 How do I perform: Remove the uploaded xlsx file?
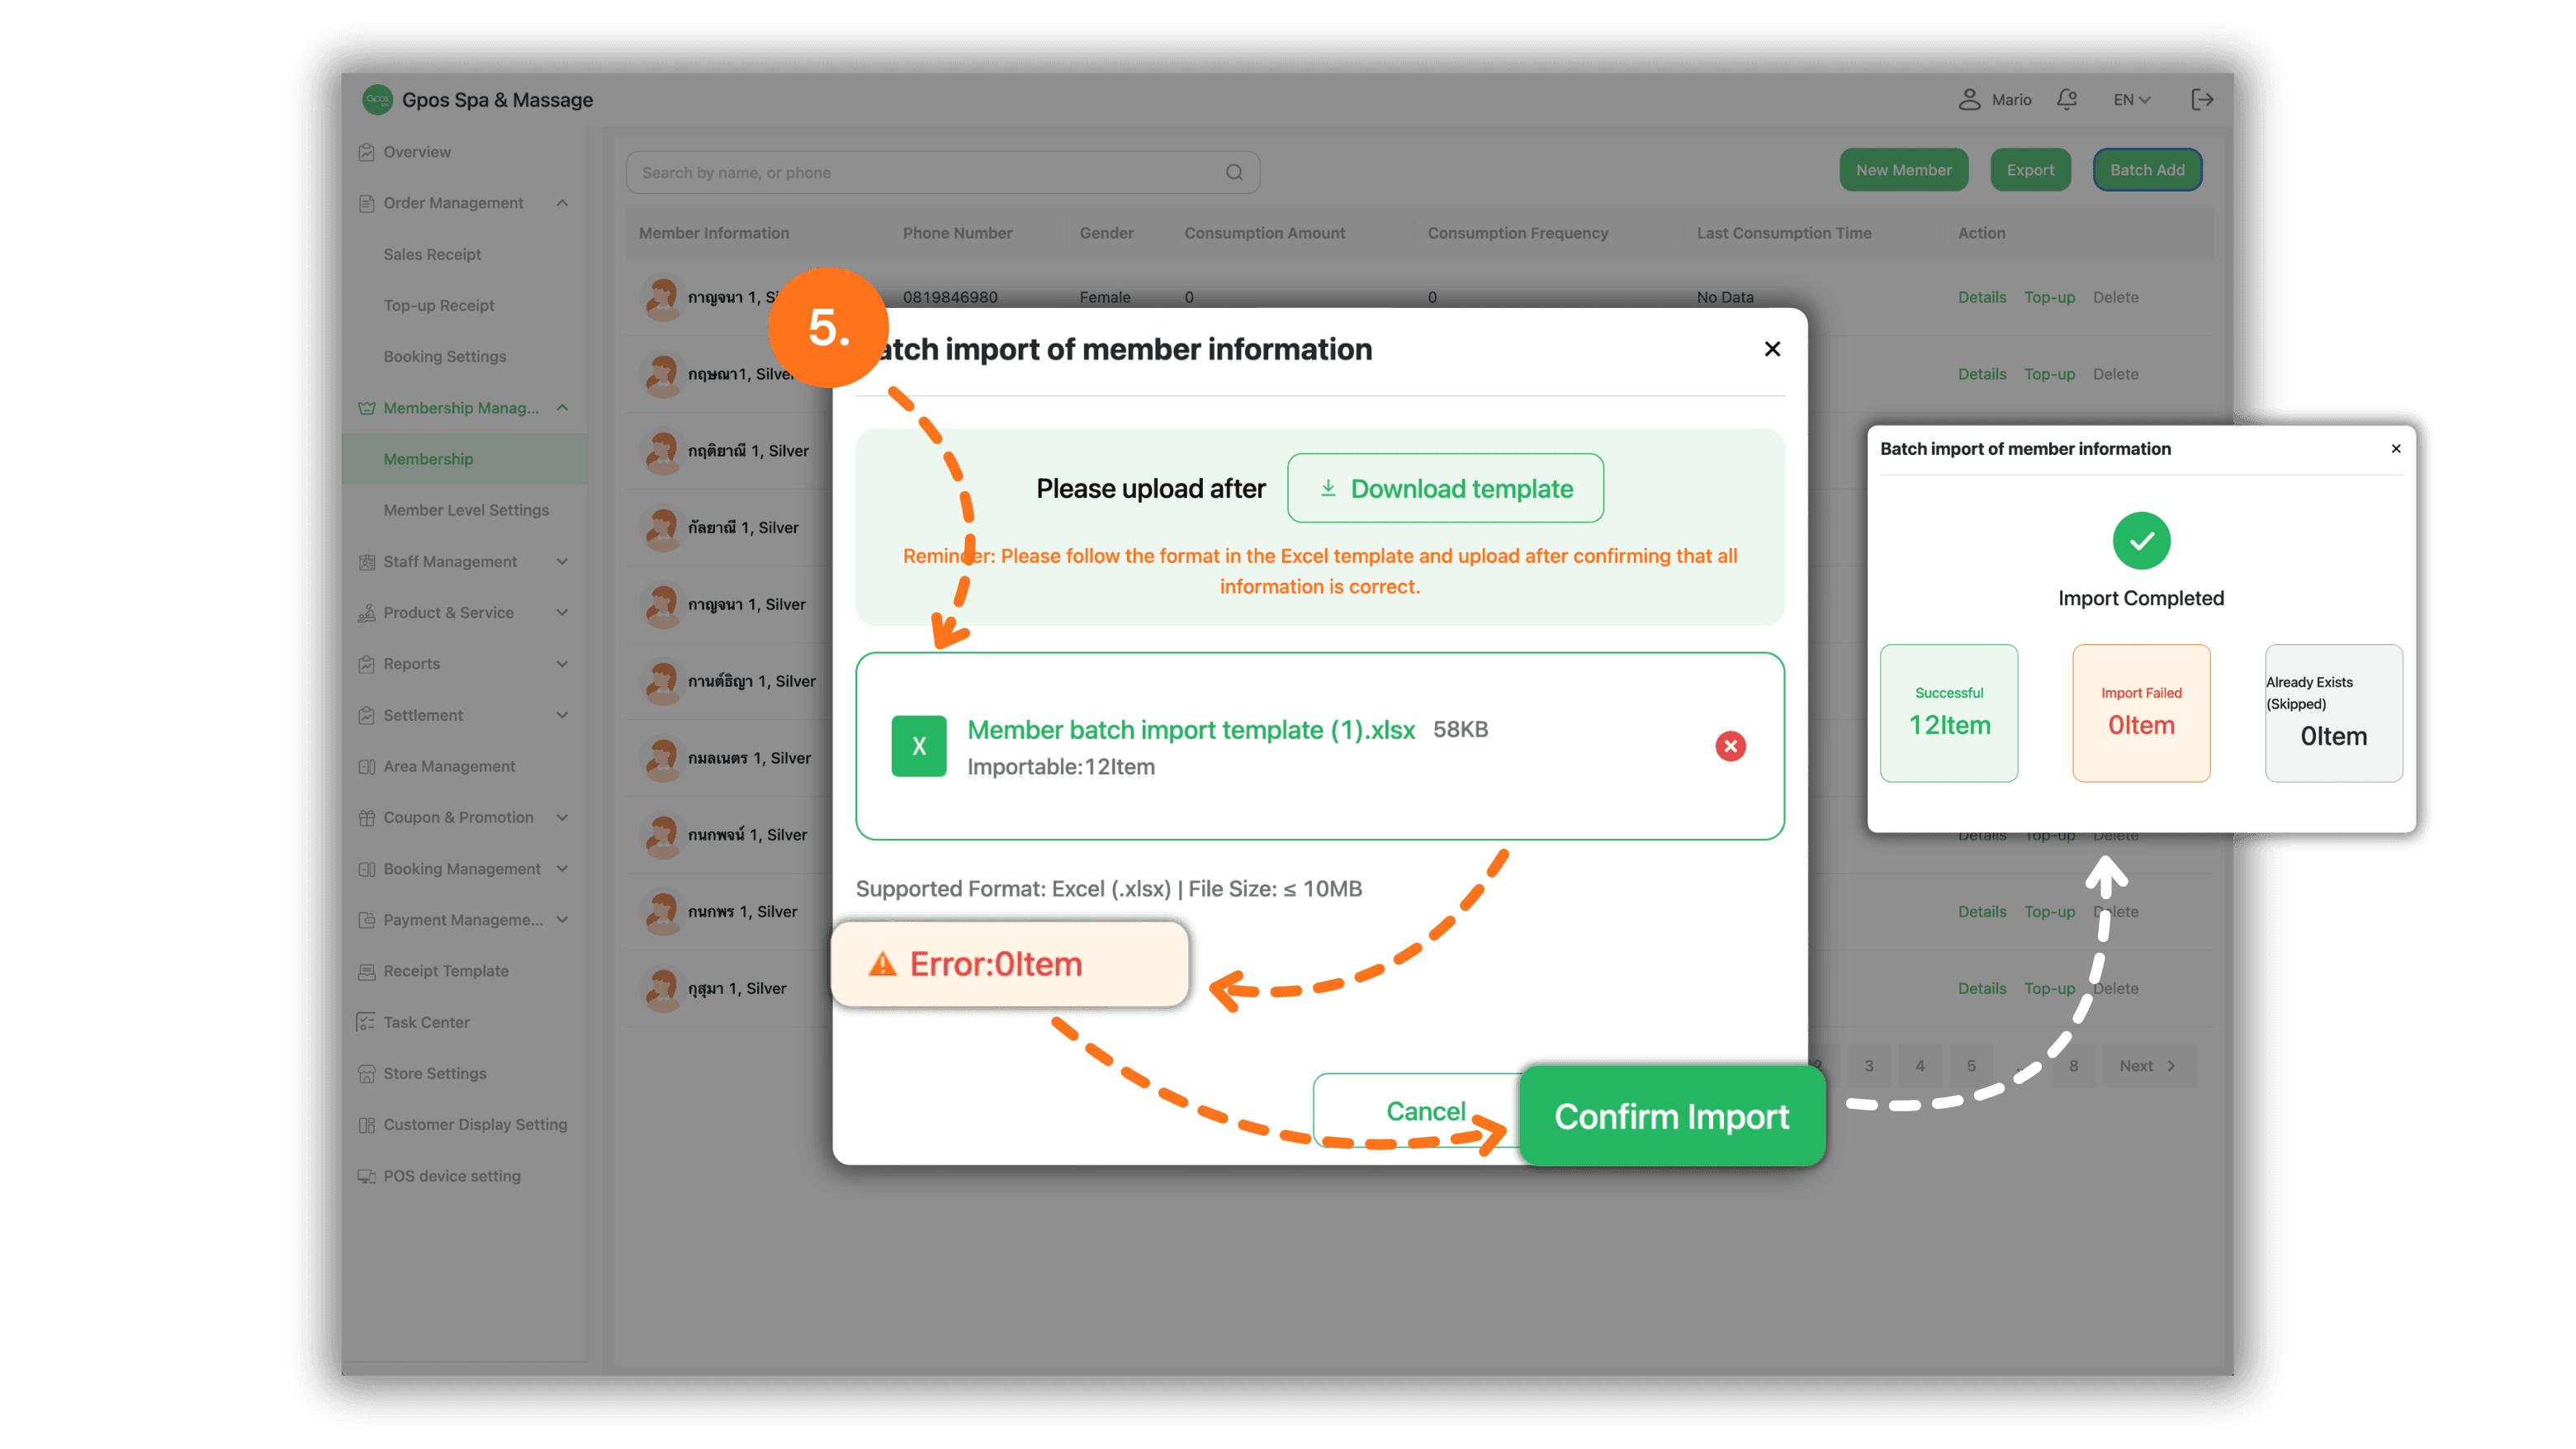(1730, 746)
